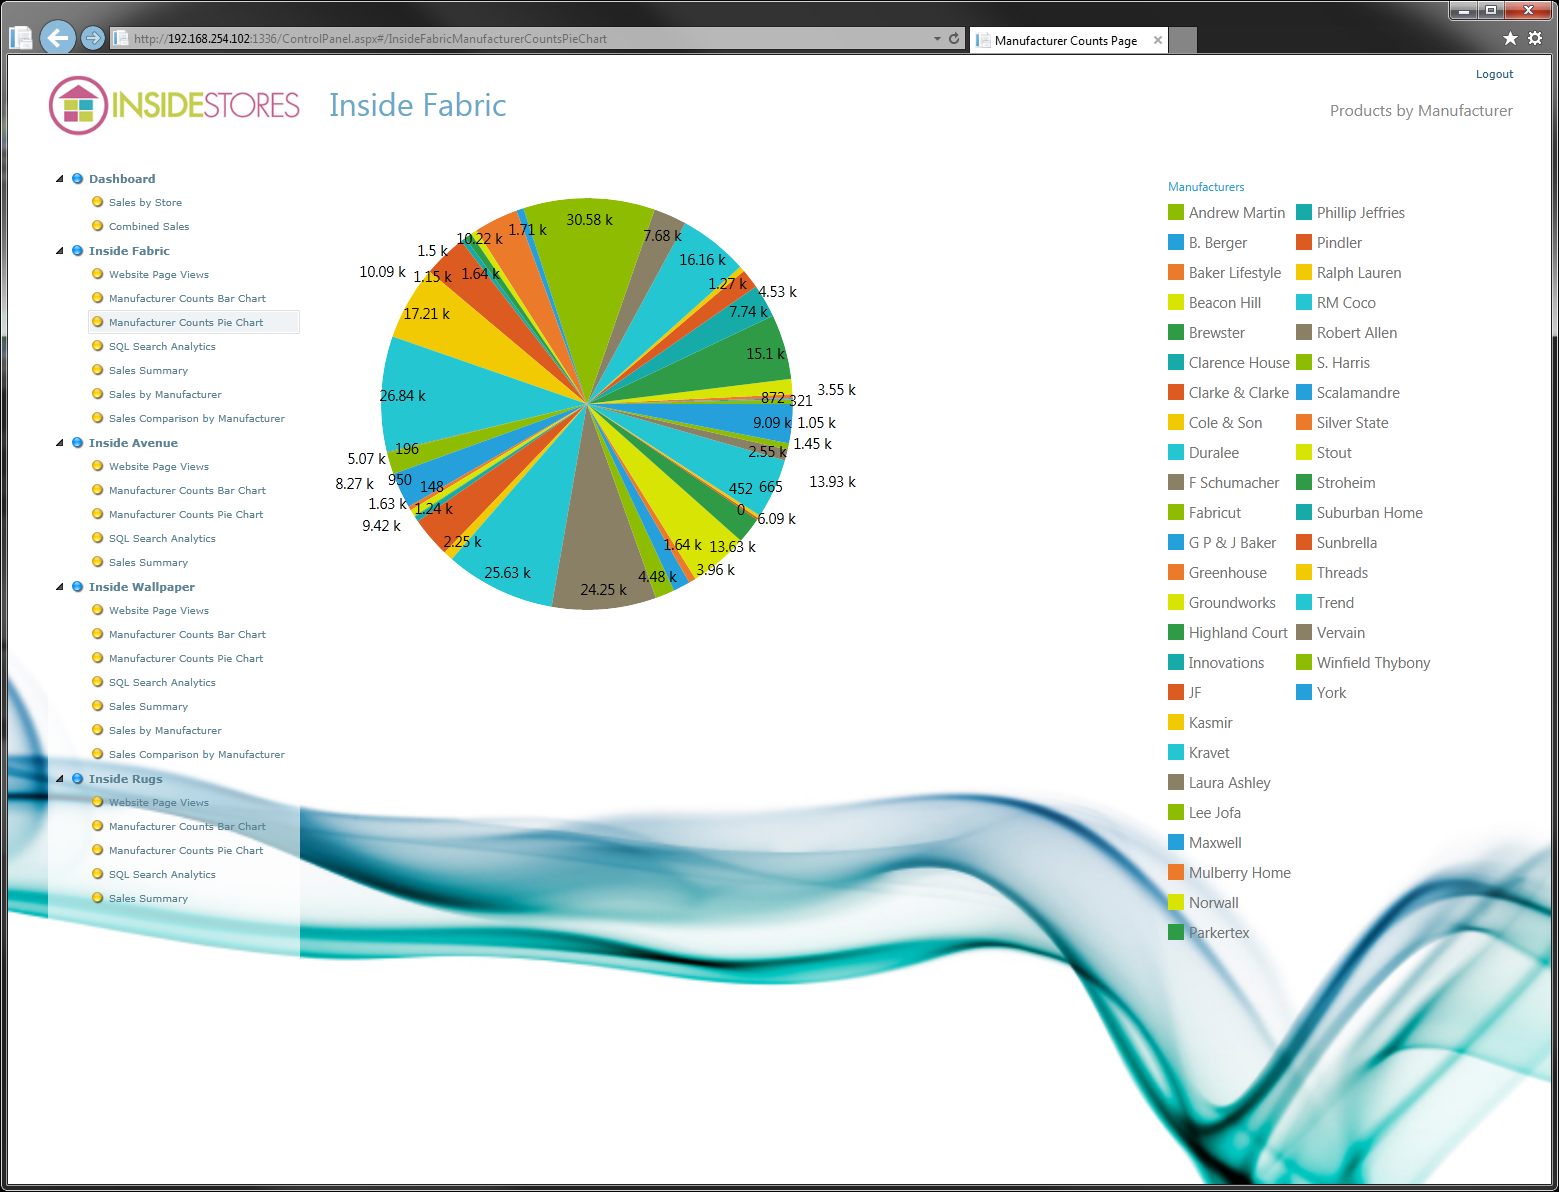Open Inside Avenue Manufacturer Counts Pie Chart
1559x1192 pixels.
point(186,515)
